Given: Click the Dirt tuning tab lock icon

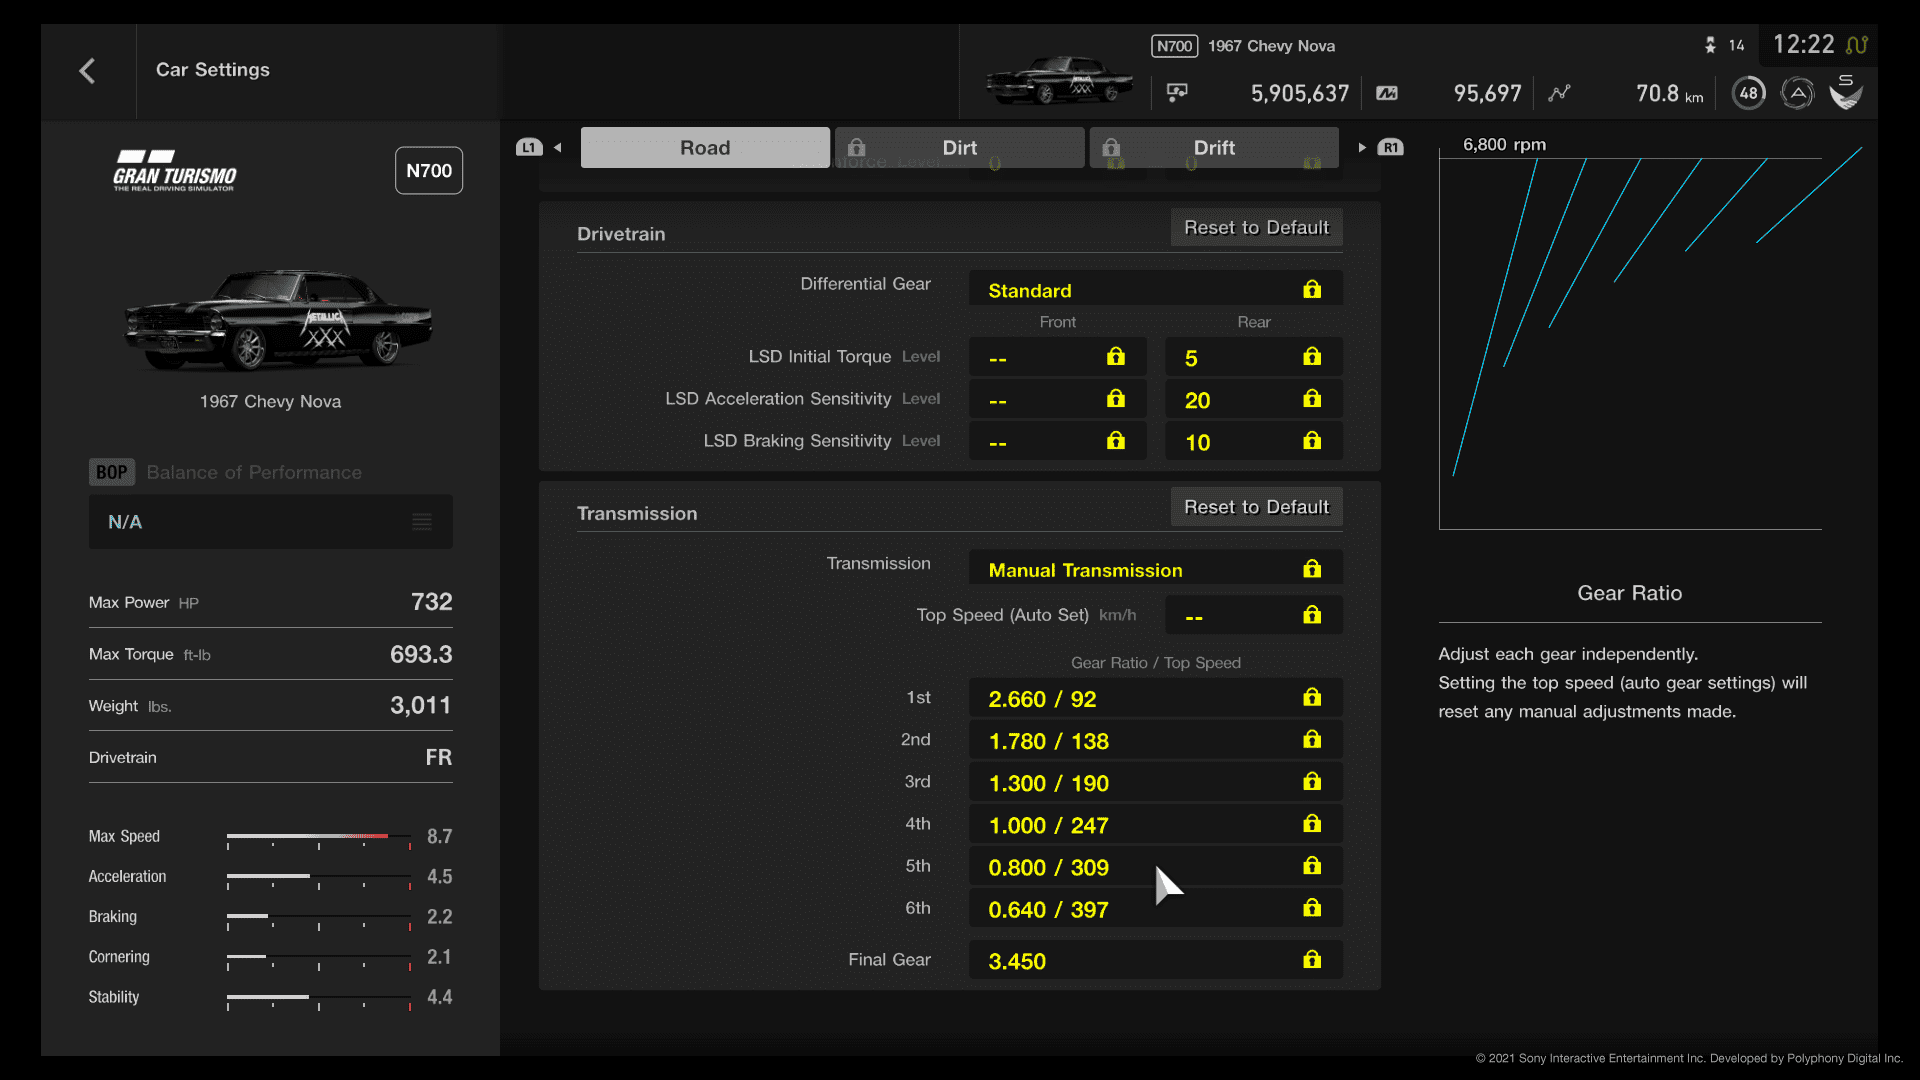Looking at the screenshot, I should [857, 146].
